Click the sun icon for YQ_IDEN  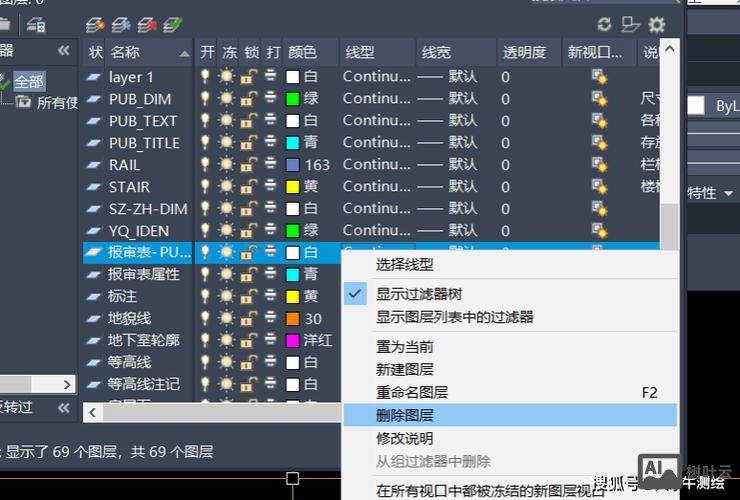(227, 230)
